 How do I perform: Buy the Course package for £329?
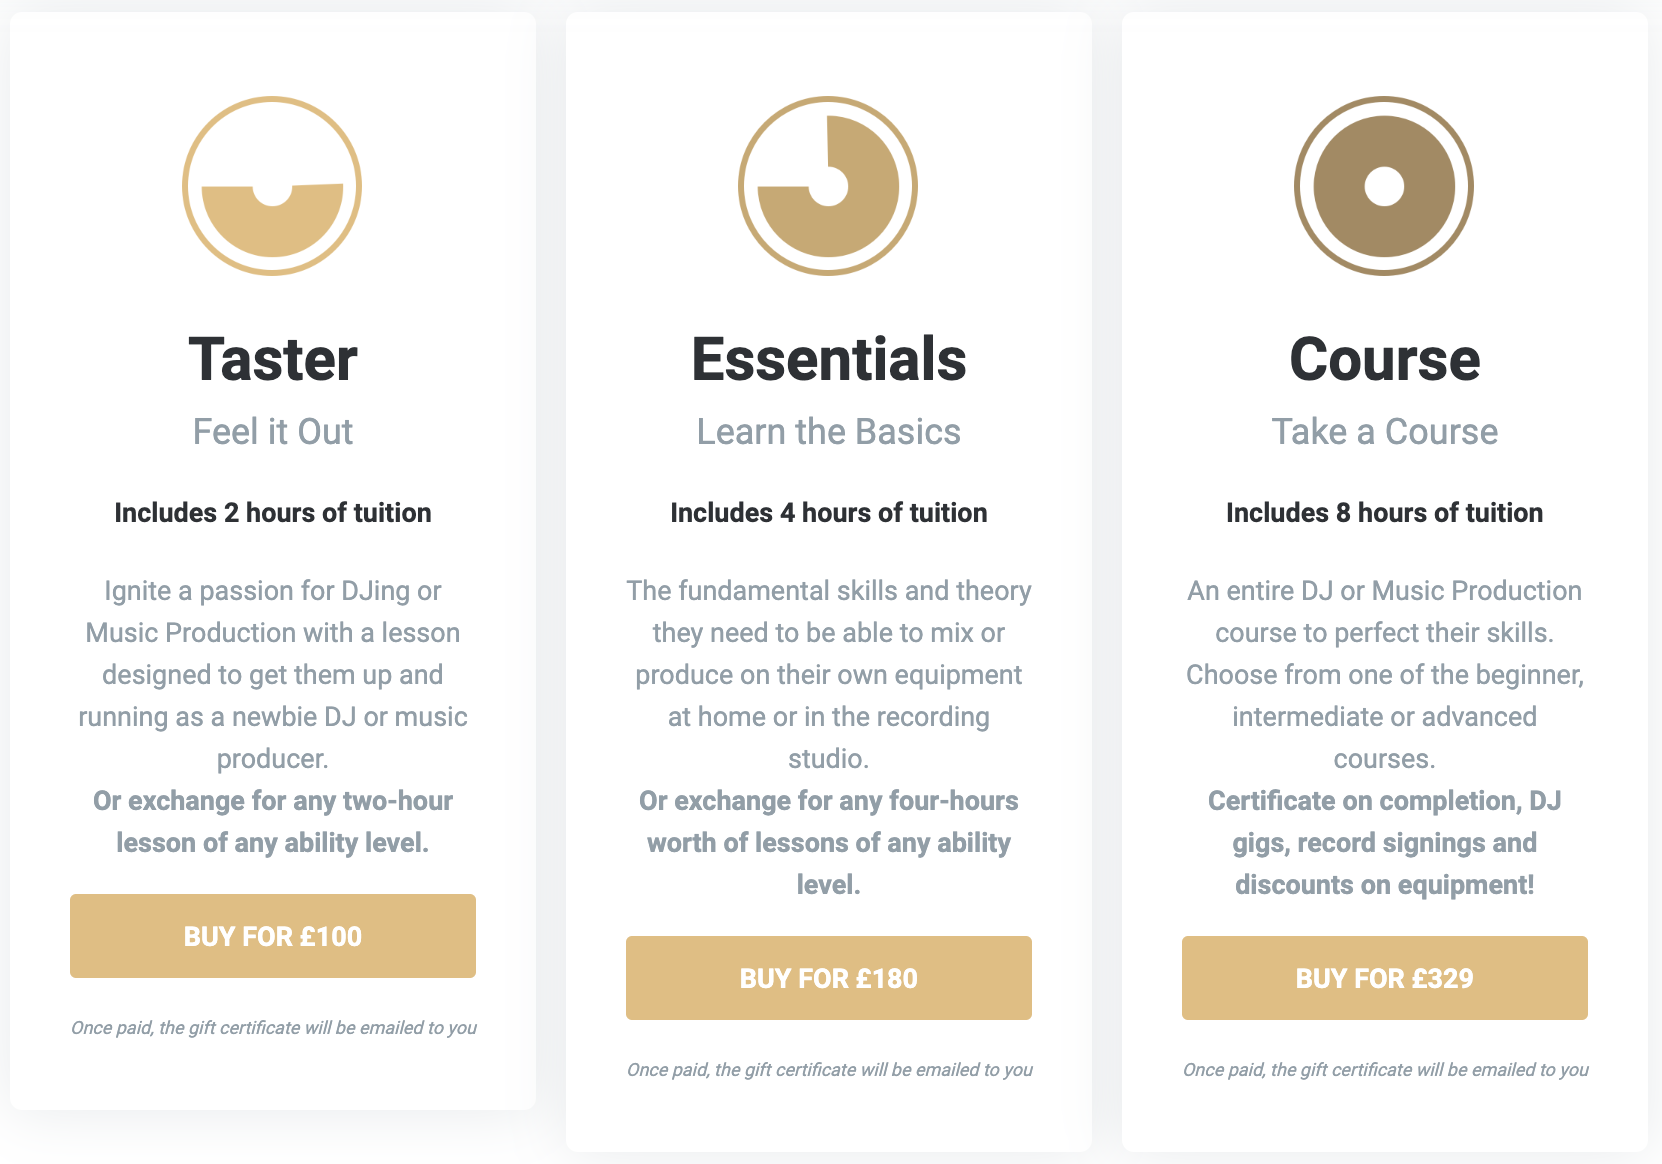point(1385,978)
